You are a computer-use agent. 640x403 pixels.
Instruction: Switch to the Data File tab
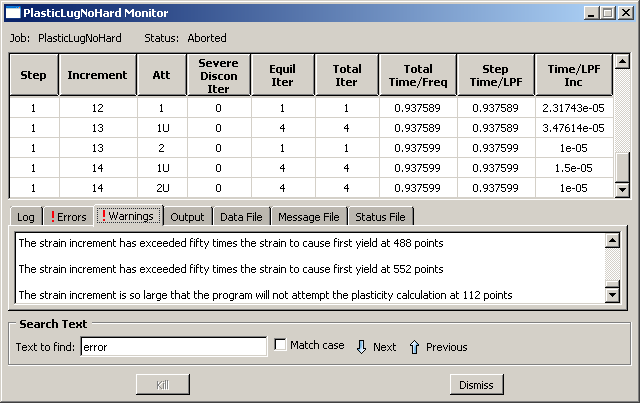pyautogui.click(x=241, y=216)
